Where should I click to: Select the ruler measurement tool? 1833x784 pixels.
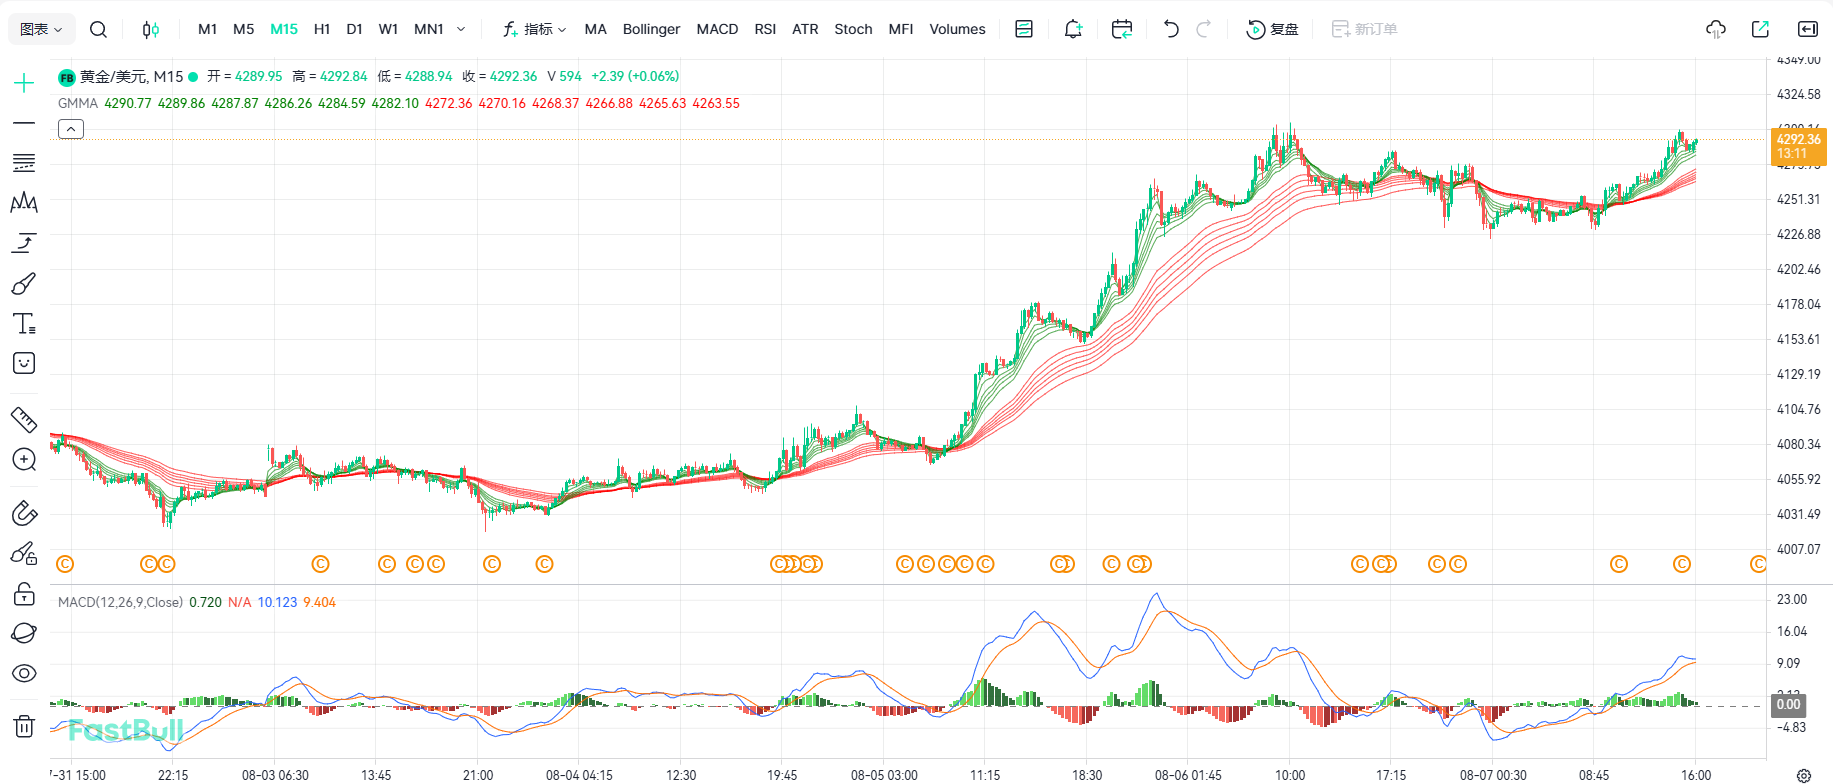(x=24, y=419)
